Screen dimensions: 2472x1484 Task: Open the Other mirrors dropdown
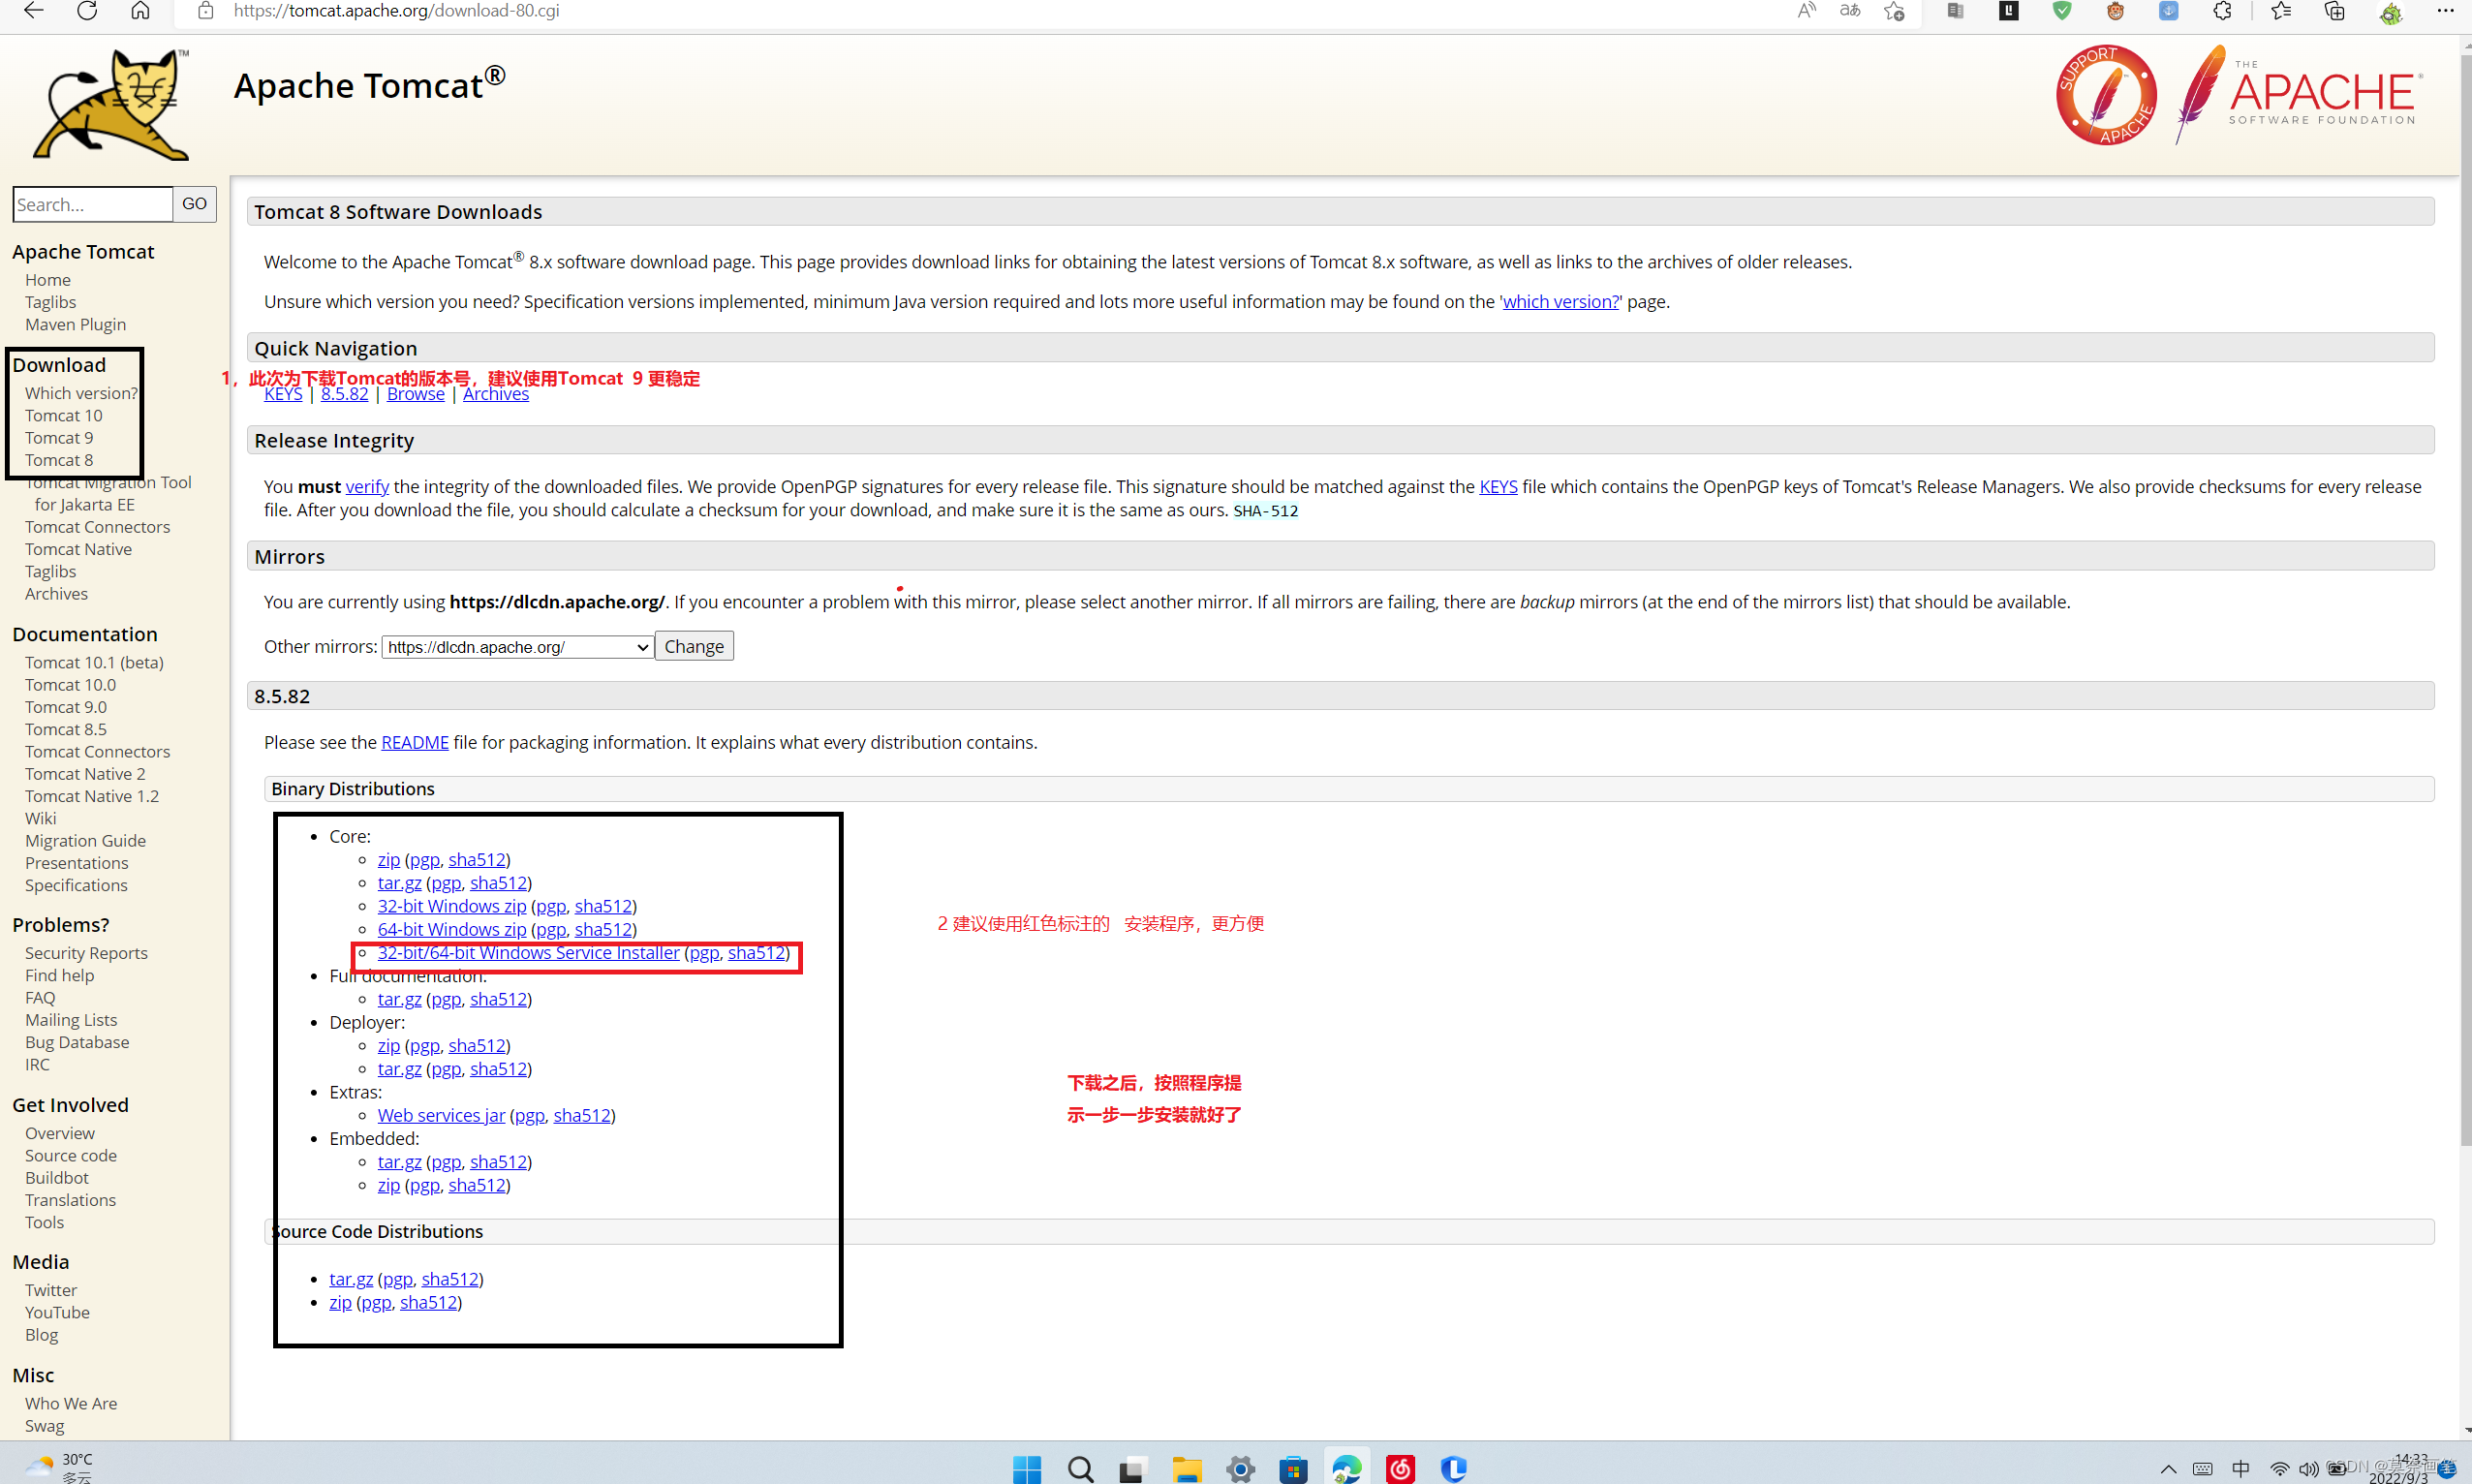[x=516, y=646]
